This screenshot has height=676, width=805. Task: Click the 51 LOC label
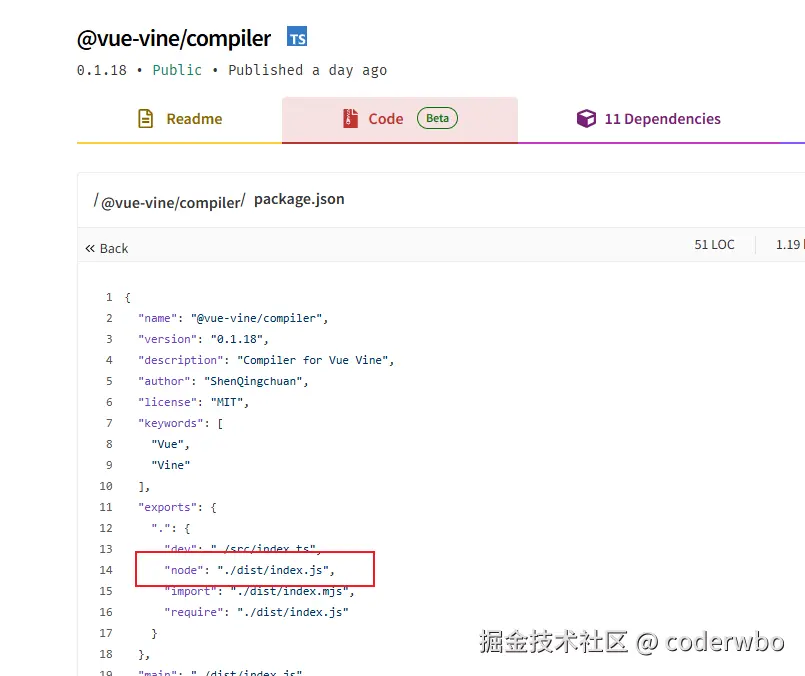(714, 245)
